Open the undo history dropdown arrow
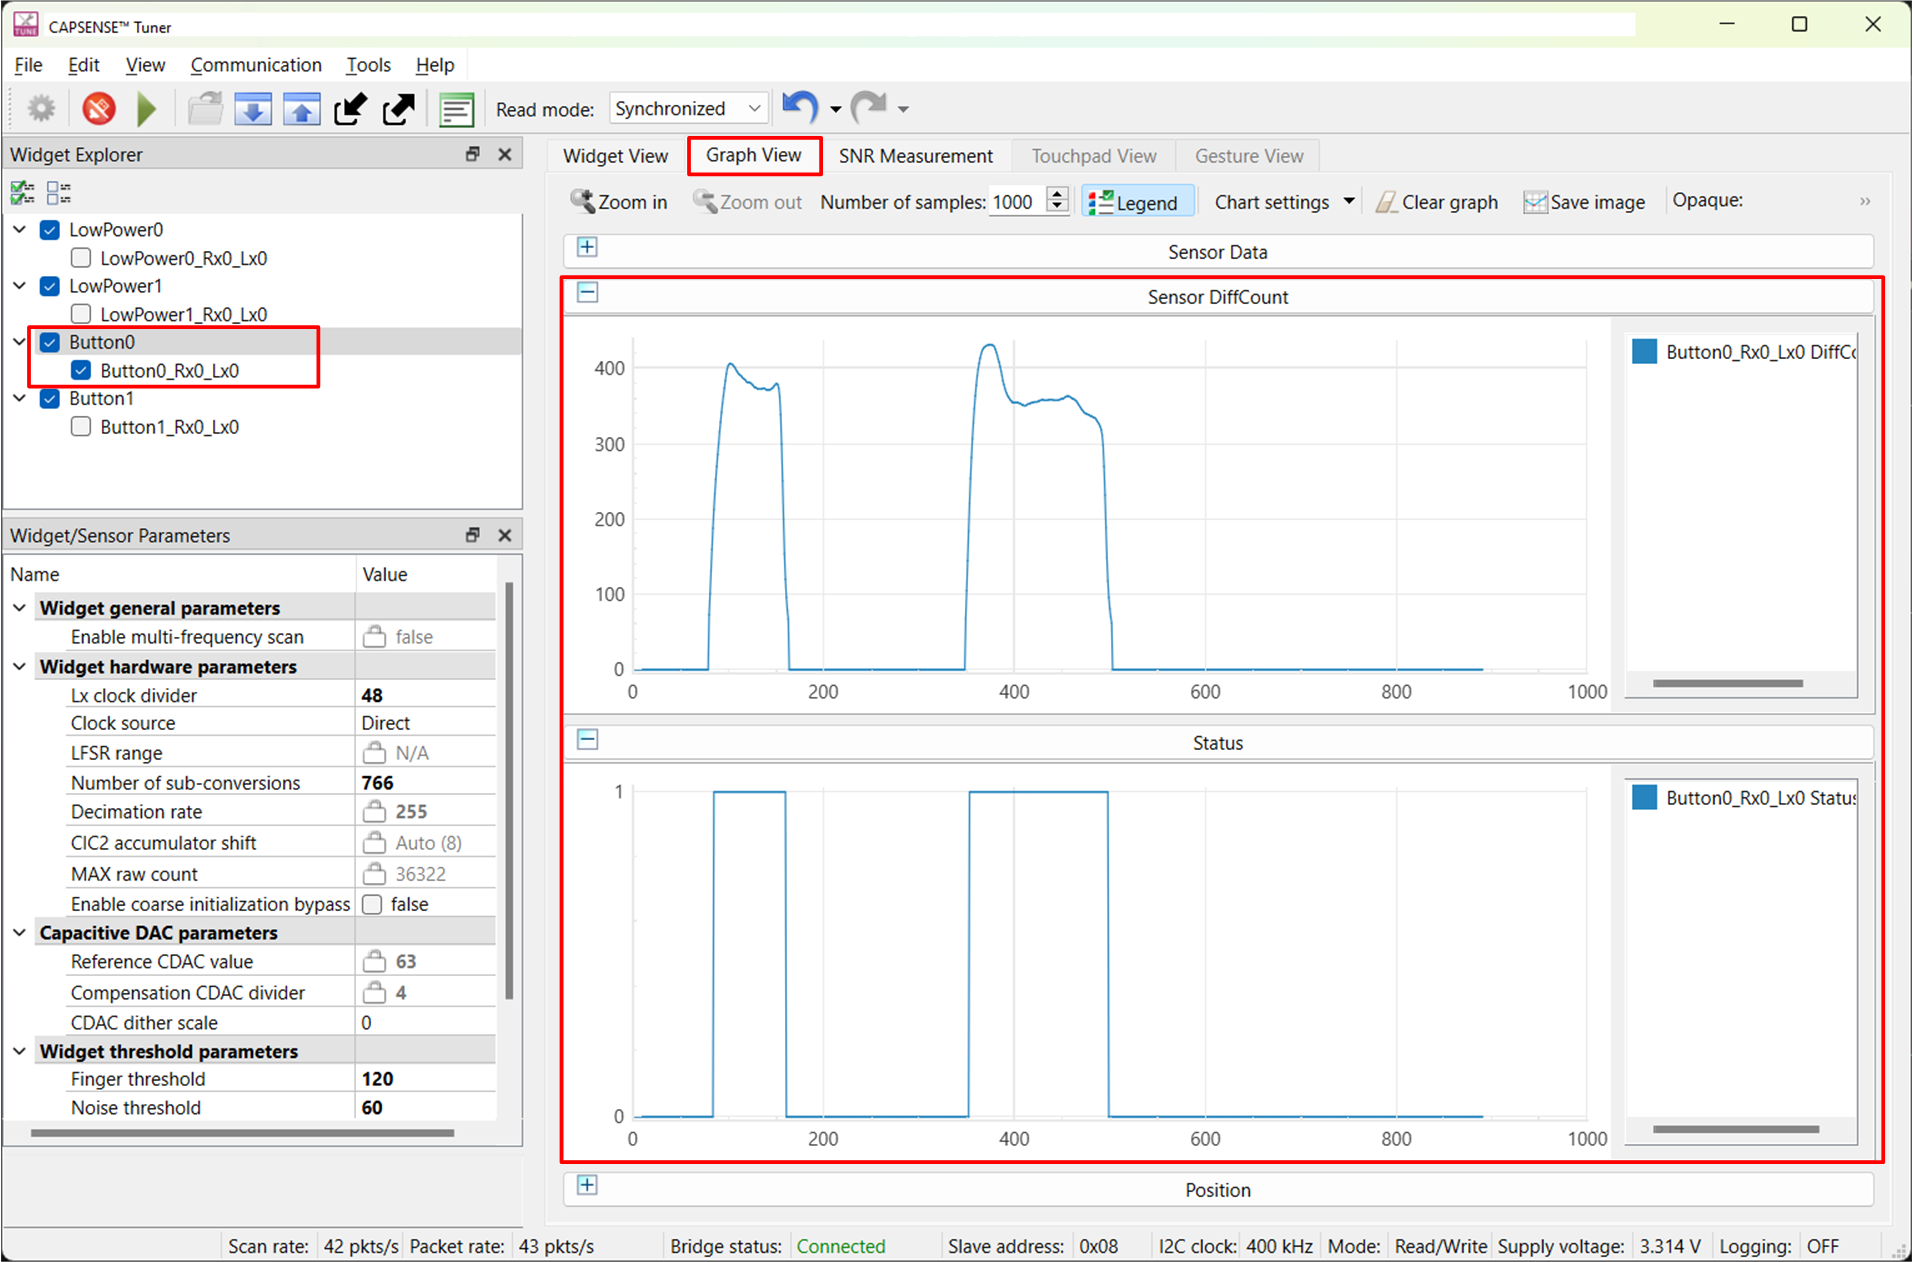The height and width of the screenshot is (1262, 1913). click(836, 109)
